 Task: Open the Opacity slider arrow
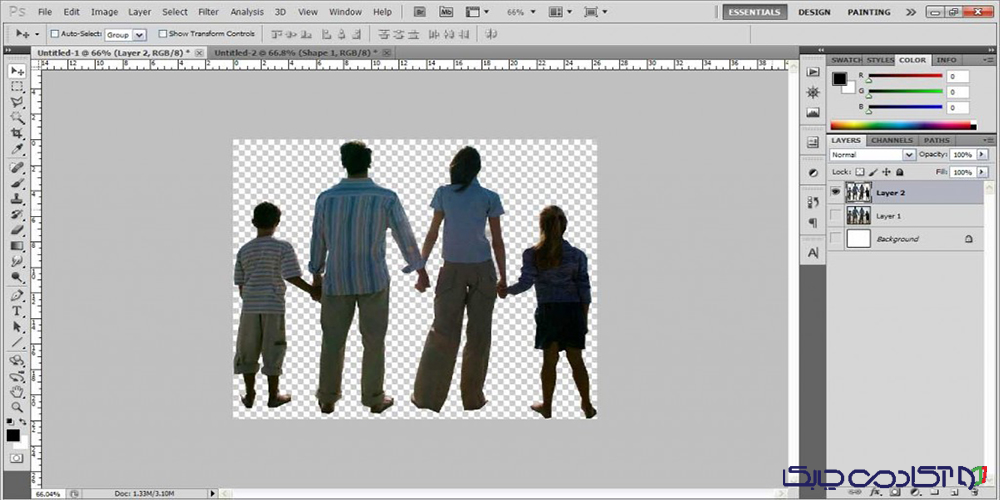click(x=981, y=155)
